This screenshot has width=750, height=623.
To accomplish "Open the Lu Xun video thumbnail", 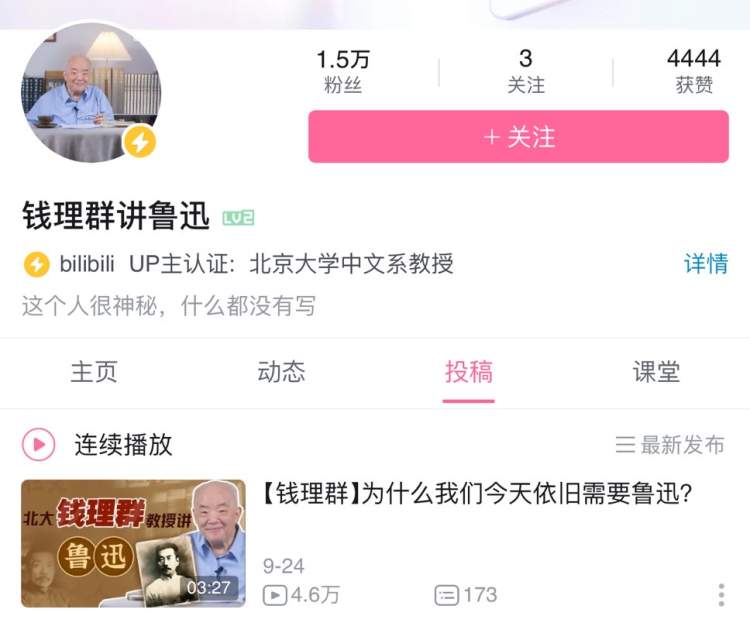I will coord(133,544).
